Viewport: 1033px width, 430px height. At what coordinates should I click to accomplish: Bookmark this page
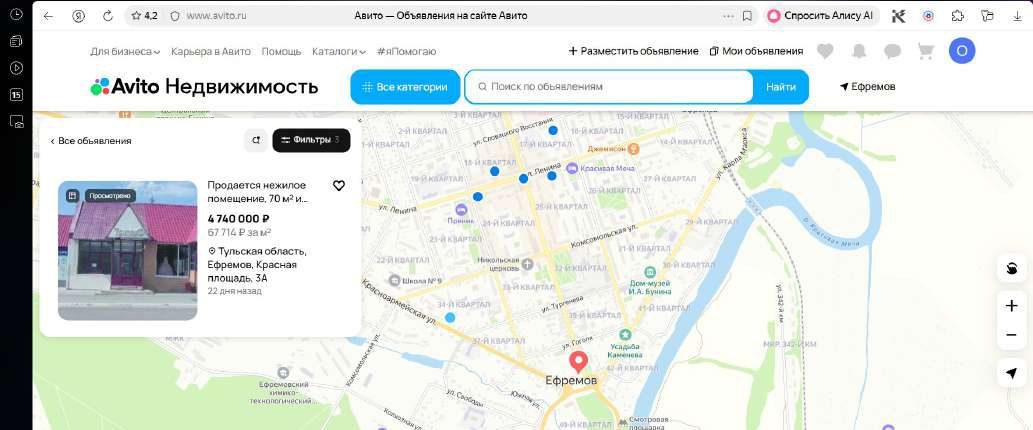(x=747, y=16)
